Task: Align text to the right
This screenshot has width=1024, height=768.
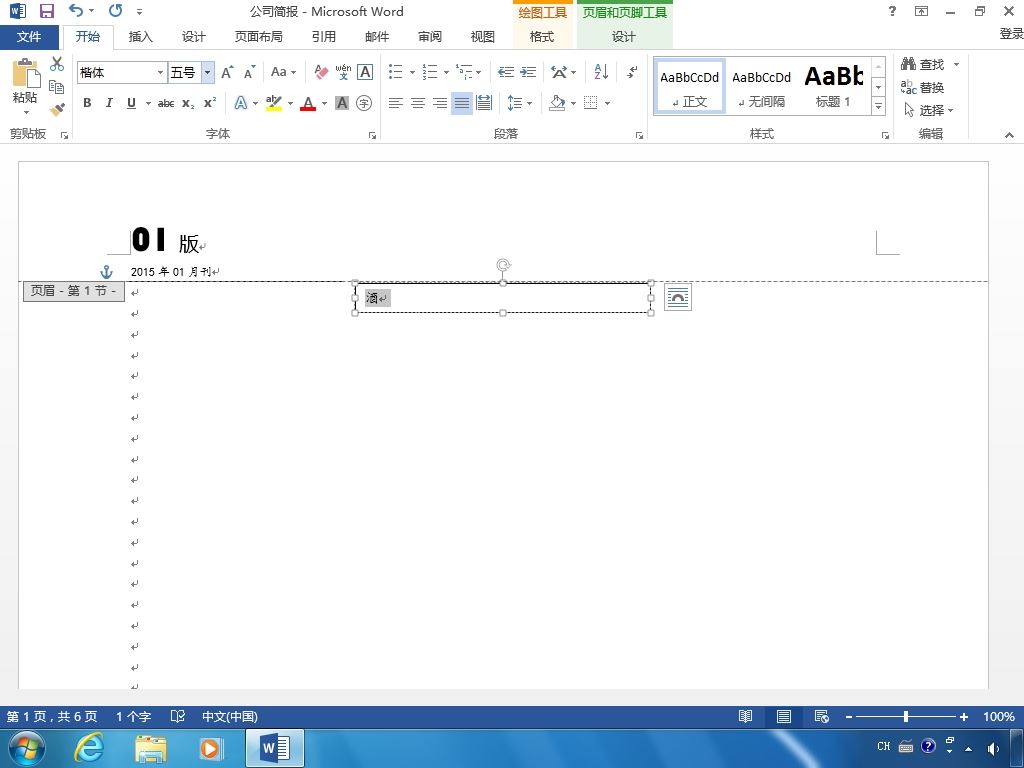Action: coord(440,103)
